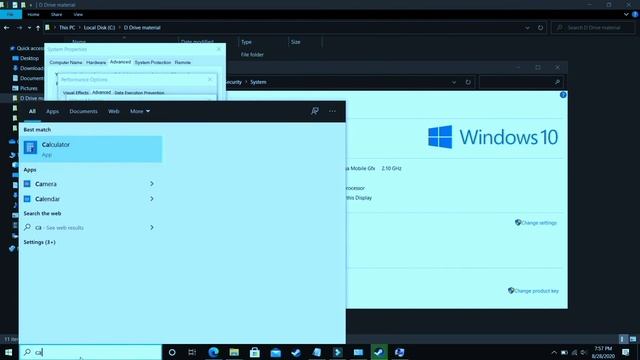The height and width of the screenshot is (360, 640).
Task: Refresh the System control panel window
Action: 468,82
